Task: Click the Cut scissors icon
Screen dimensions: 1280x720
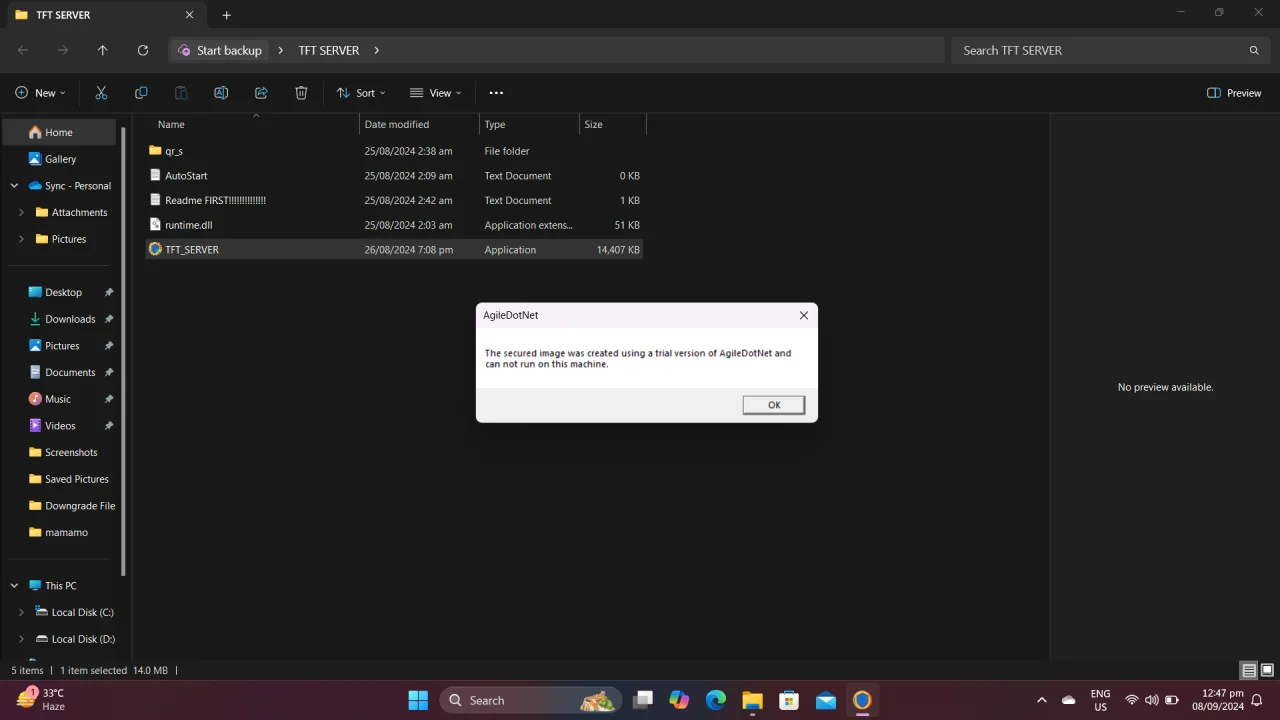Action: (x=101, y=93)
